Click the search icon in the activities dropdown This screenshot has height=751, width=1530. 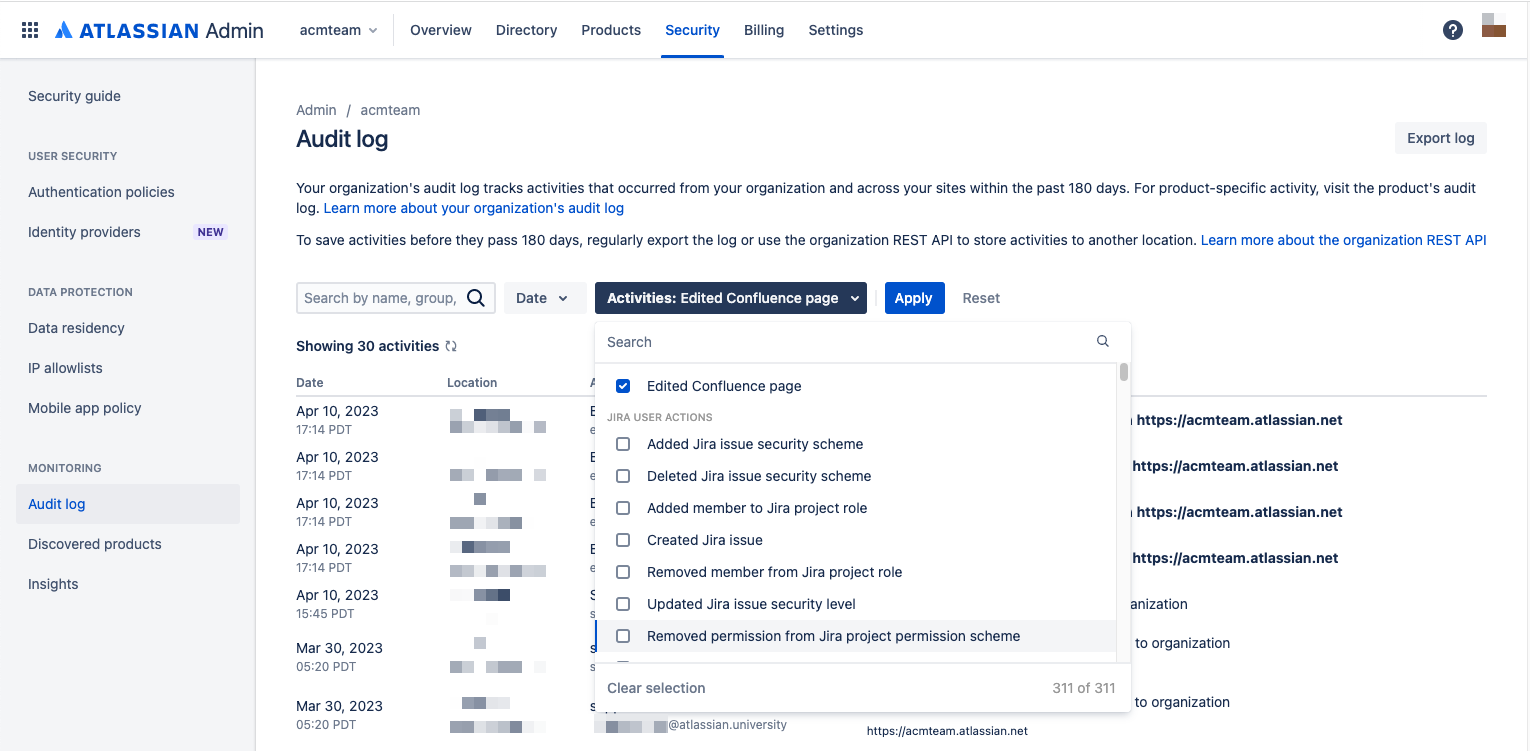point(1102,341)
